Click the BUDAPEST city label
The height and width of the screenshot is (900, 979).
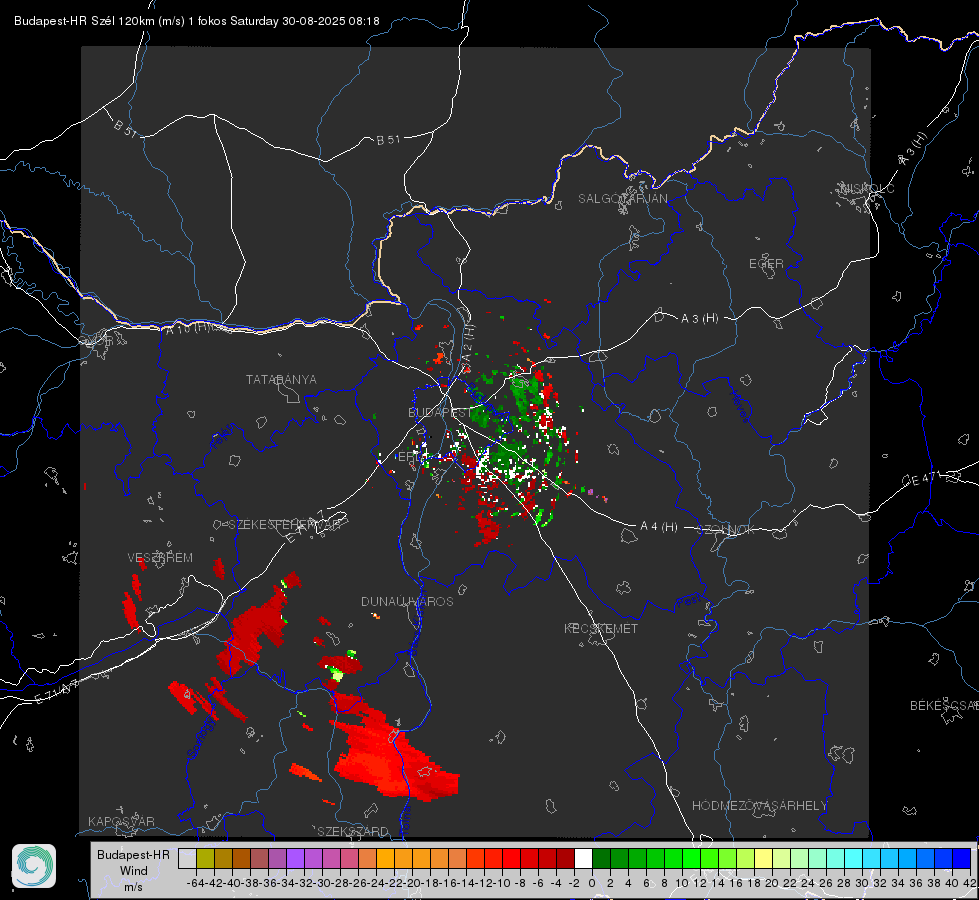point(440,412)
